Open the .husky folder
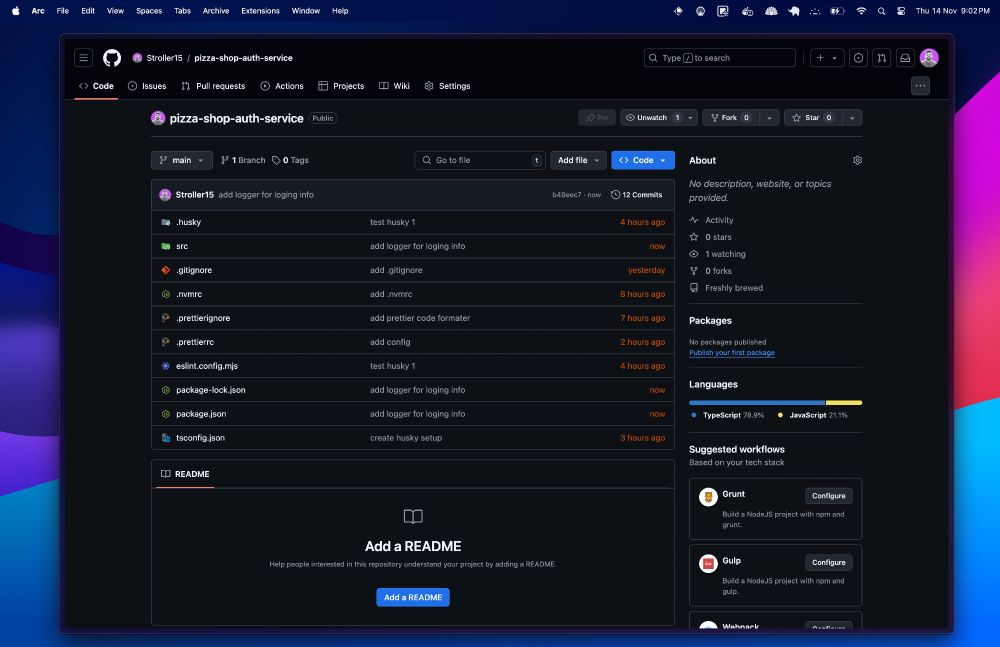This screenshot has height=647, width=1000. tap(188, 222)
